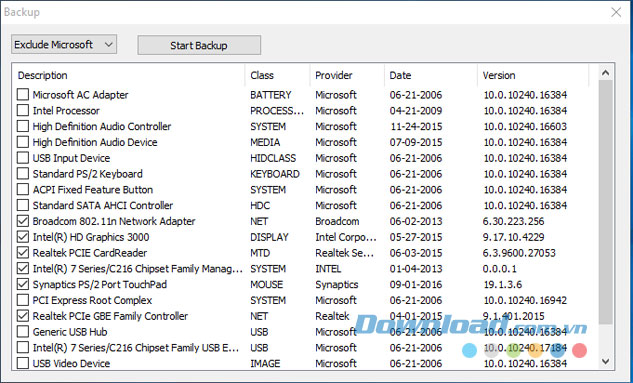Open the Exclude Microsoft dropdown
The image size is (633, 383).
[64, 44]
